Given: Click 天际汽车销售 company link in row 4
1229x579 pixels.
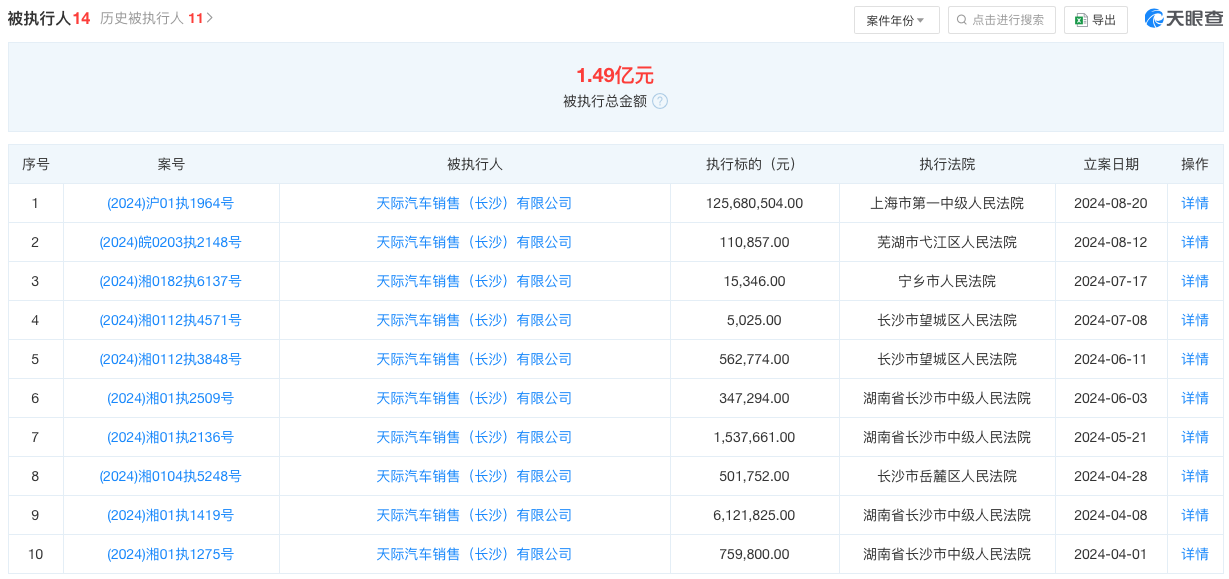Looking at the screenshot, I should pyautogui.click(x=474, y=320).
